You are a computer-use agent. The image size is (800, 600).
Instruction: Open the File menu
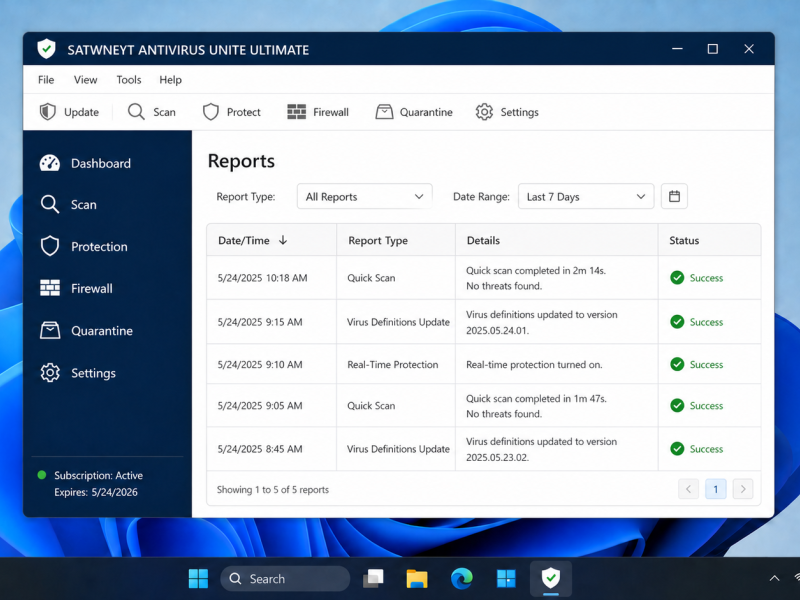(46, 80)
